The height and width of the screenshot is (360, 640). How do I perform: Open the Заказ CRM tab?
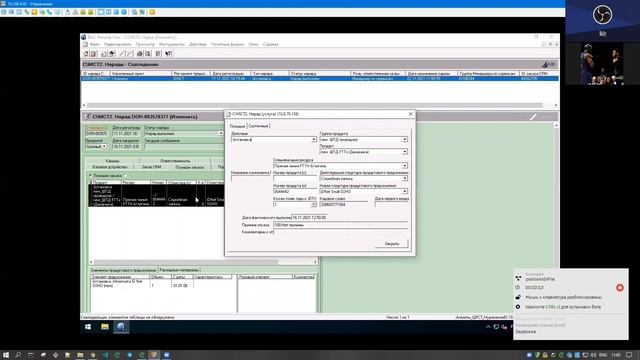pyautogui.click(x=151, y=167)
